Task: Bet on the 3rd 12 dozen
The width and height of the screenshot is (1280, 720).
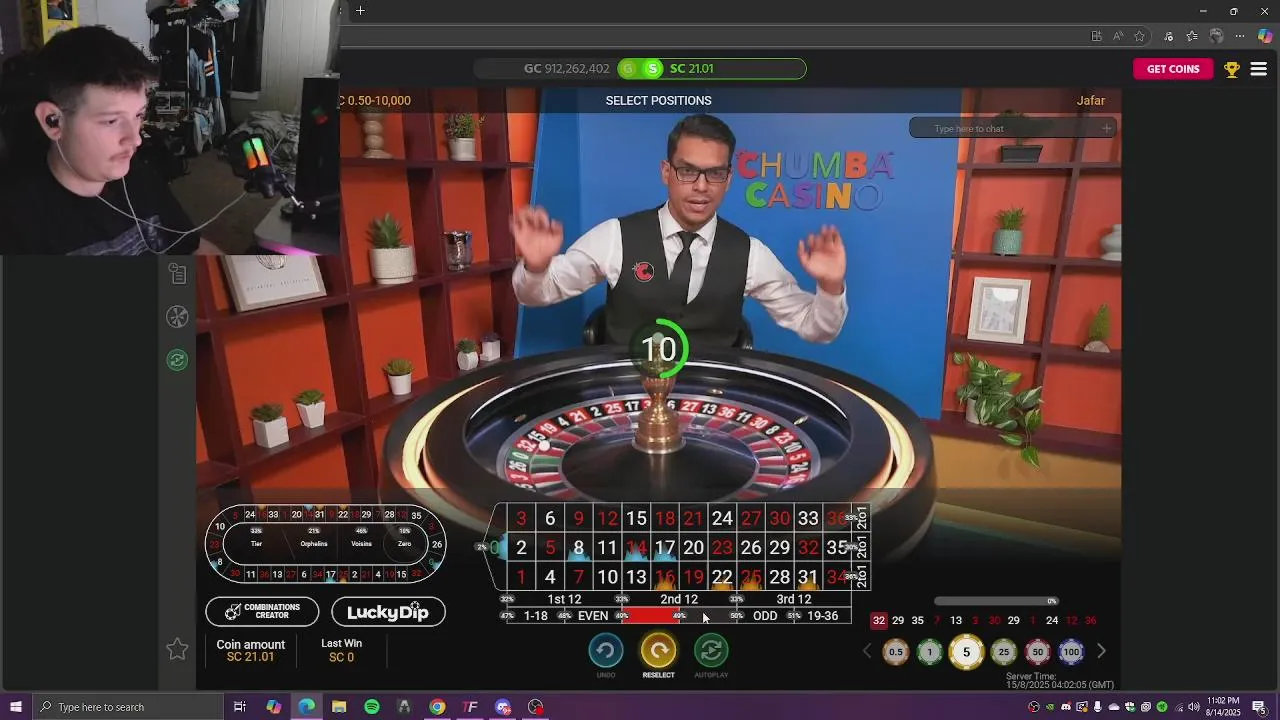Action: pyautogui.click(x=794, y=599)
